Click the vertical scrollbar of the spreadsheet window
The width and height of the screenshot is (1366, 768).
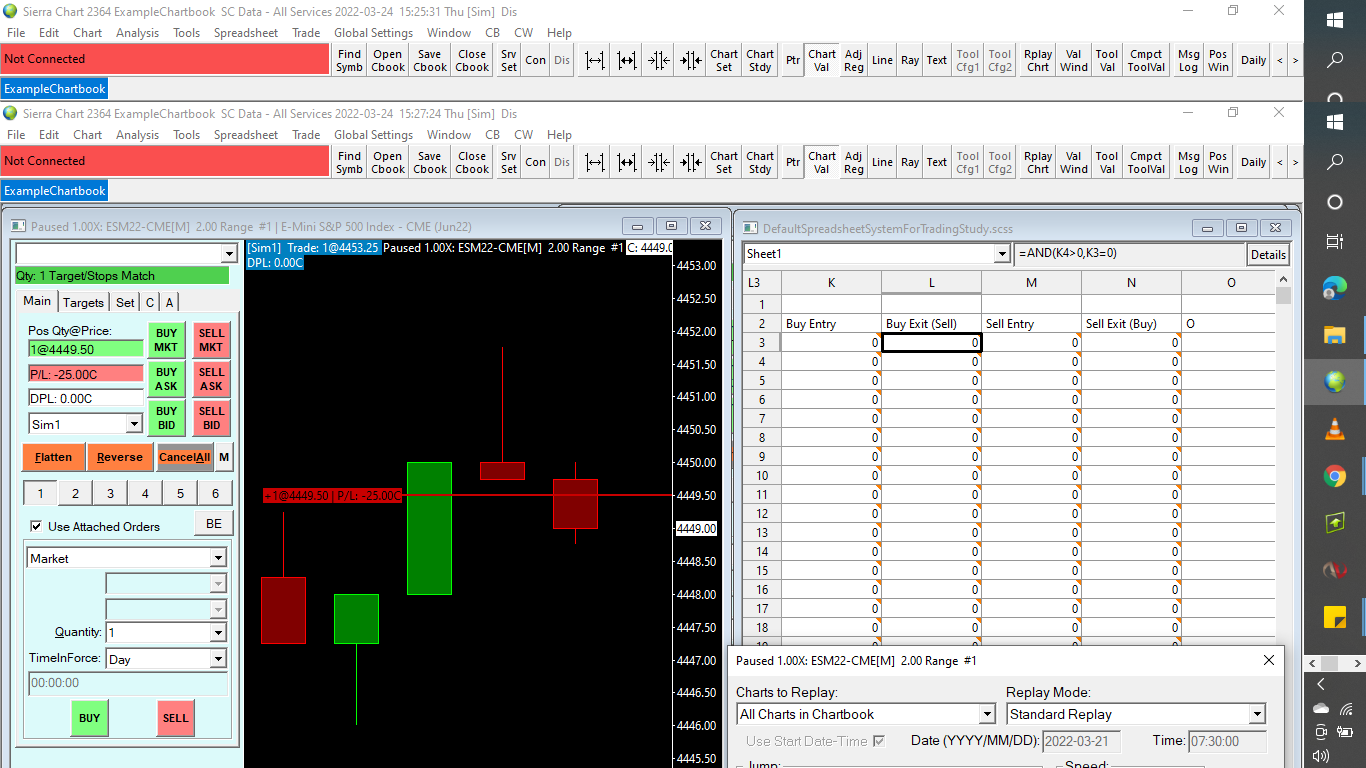[1283, 460]
